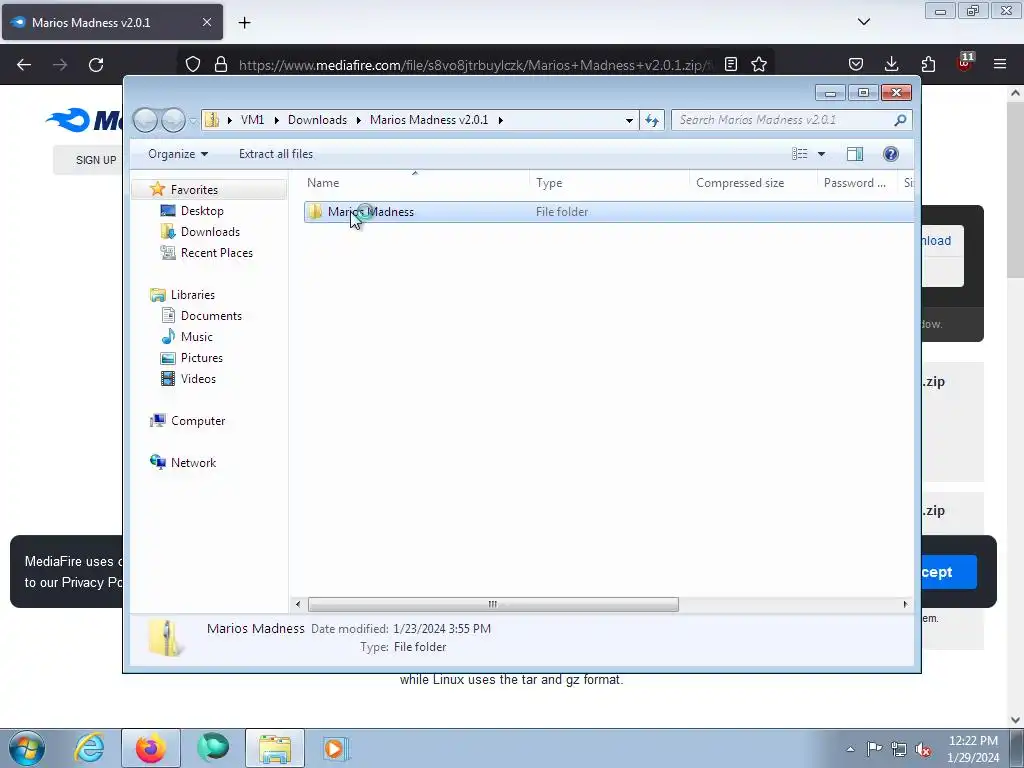Open Recent Places in the sidebar

[216, 253]
